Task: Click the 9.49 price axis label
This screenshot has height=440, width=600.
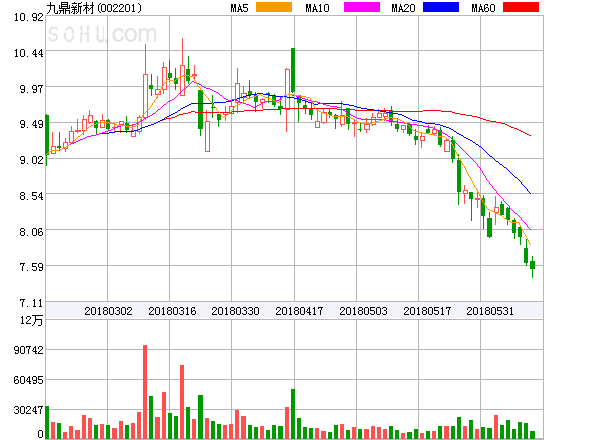Action: (x=31, y=124)
